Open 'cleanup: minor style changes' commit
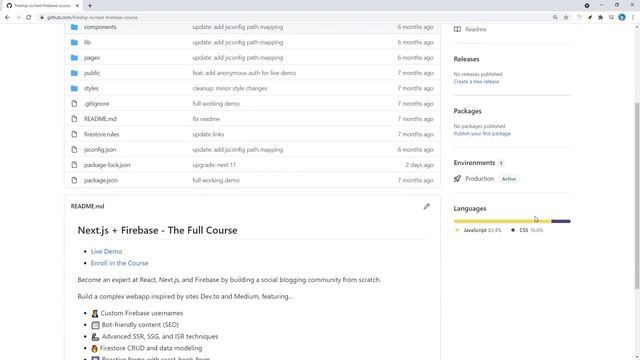The height and width of the screenshot is (360, 640). tap(230, 89)
